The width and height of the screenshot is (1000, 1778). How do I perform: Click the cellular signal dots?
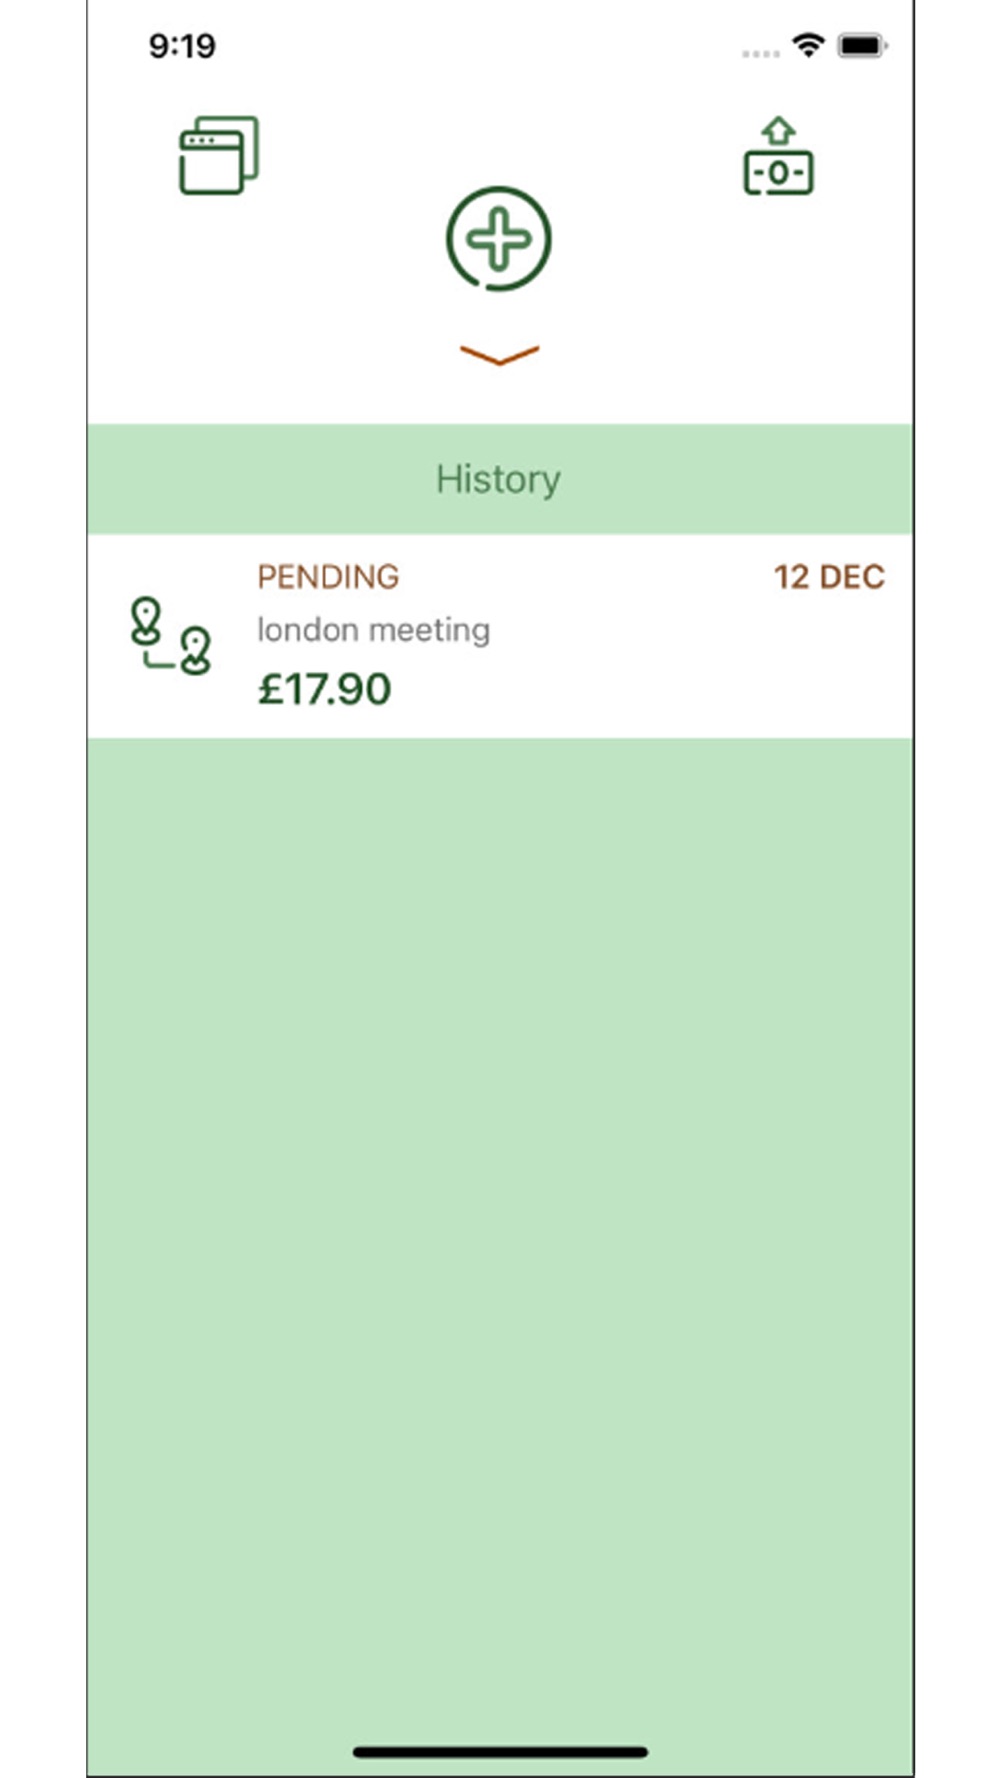pos(760,53)
